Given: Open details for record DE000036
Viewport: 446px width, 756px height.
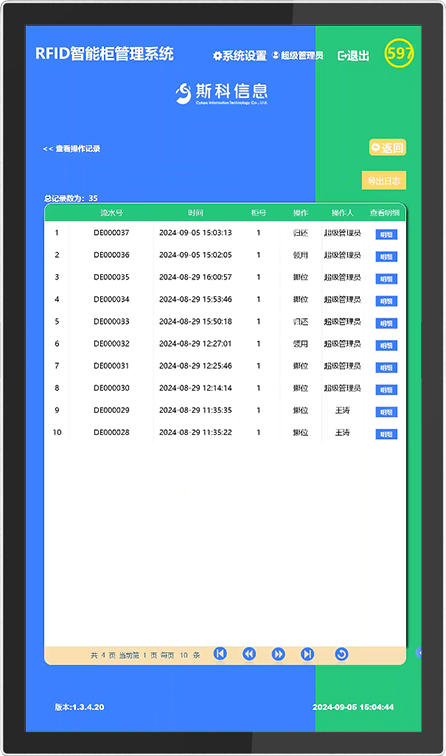Looking at the screenshot, I should pyautogui.click(x=386, y=256).
